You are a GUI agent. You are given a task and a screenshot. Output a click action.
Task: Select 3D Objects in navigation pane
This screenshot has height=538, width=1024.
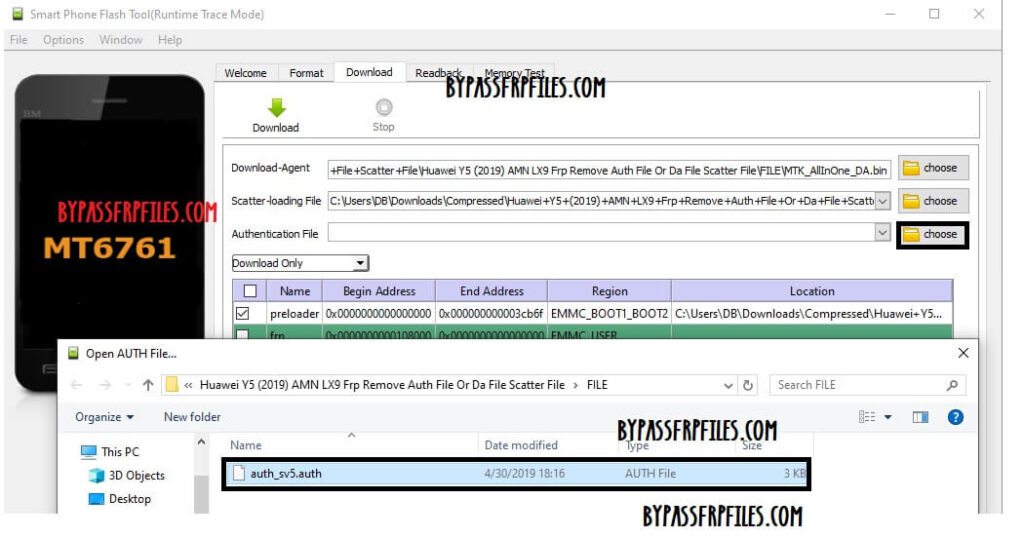[136, 476]
